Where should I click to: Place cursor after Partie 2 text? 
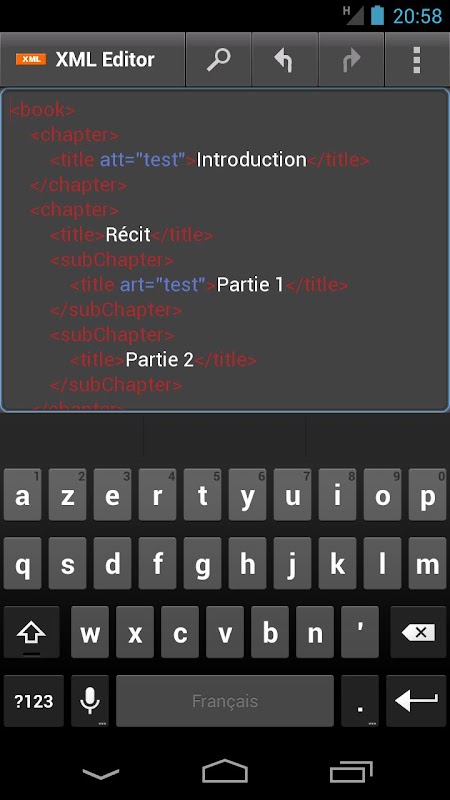[194, 360]
